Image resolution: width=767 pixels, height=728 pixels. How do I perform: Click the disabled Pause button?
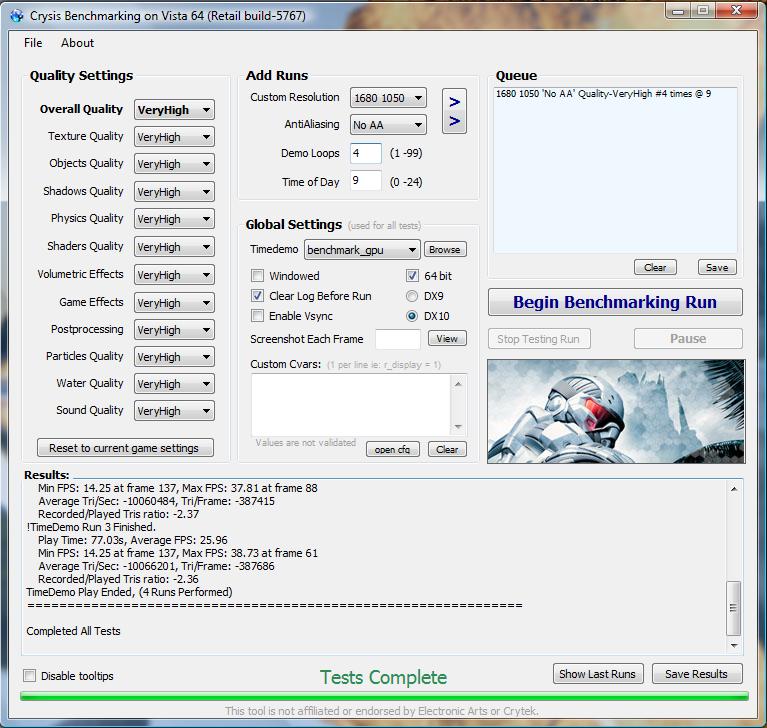pyautogui.click(x=688, y=339)
